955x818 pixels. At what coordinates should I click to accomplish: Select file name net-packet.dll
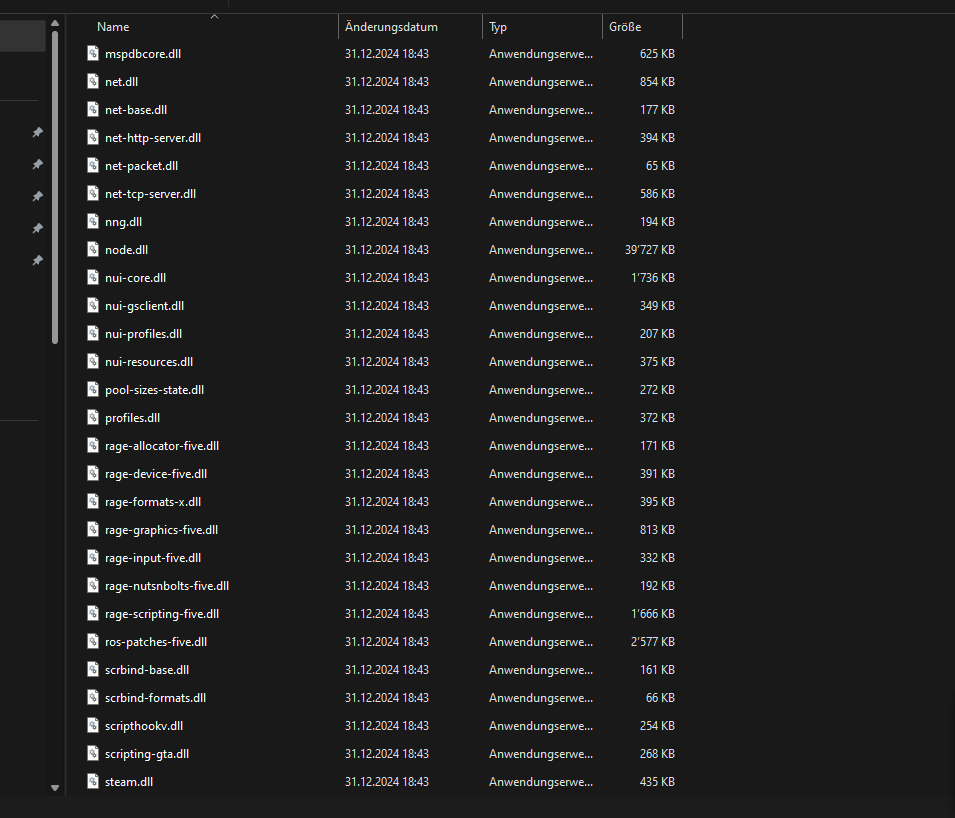141,166
